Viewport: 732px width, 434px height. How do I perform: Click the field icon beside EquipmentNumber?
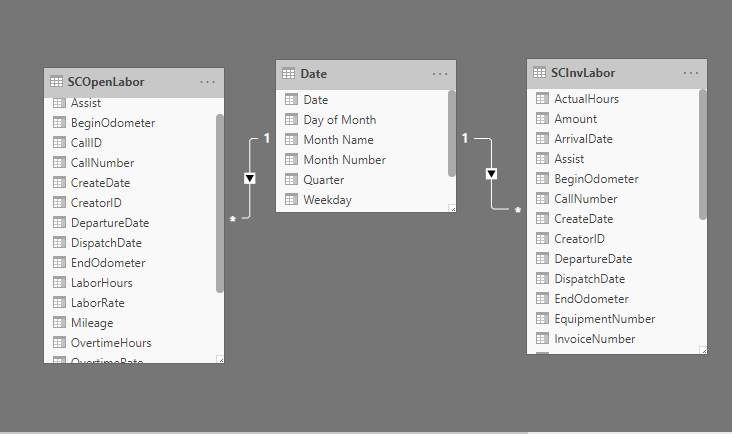point(542,319)
